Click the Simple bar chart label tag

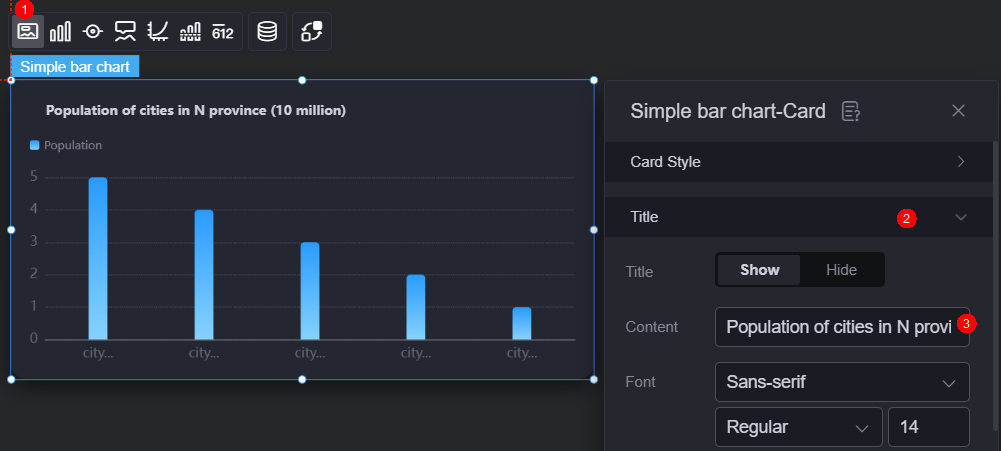click(x=75, y=66)
